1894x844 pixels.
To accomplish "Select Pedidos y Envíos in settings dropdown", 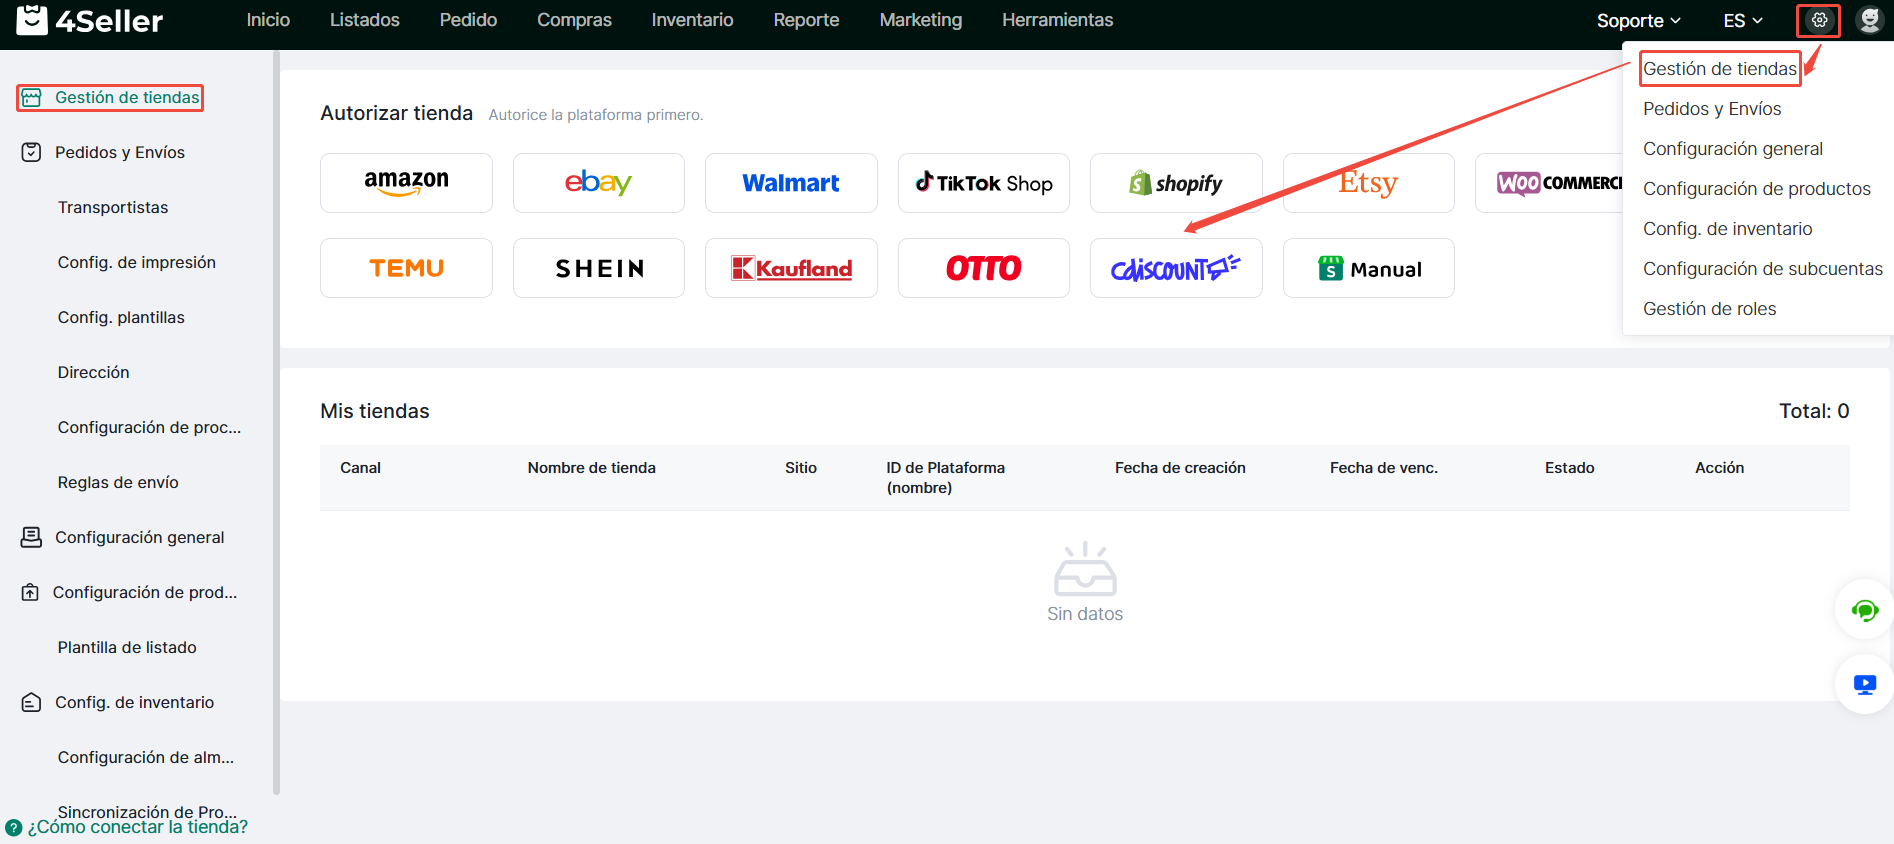I will pyautogui.click(x=1712, y=109).
